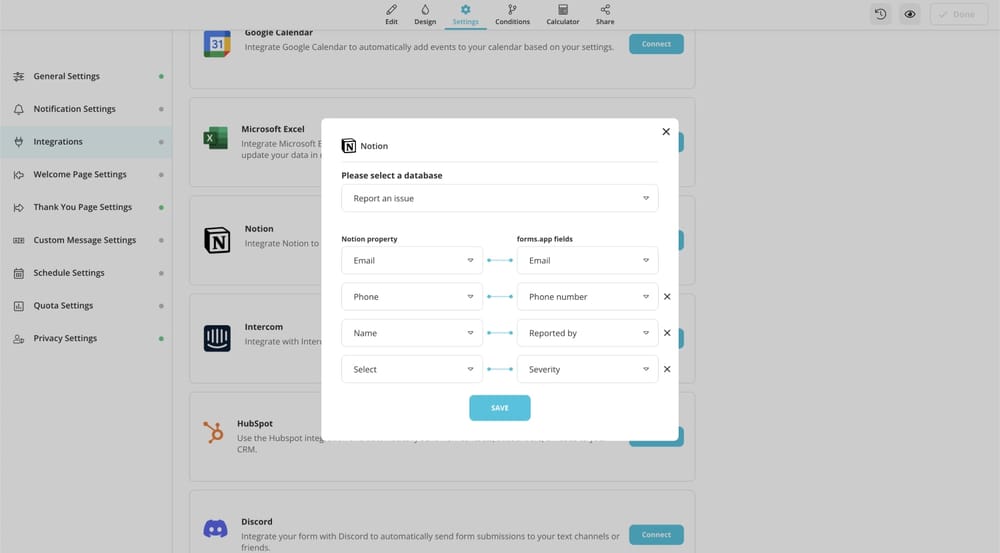The width and height of the screenshot is (1000, 553).
Task: Open Notification Settings in the sidebar
Action: [74, 109]
